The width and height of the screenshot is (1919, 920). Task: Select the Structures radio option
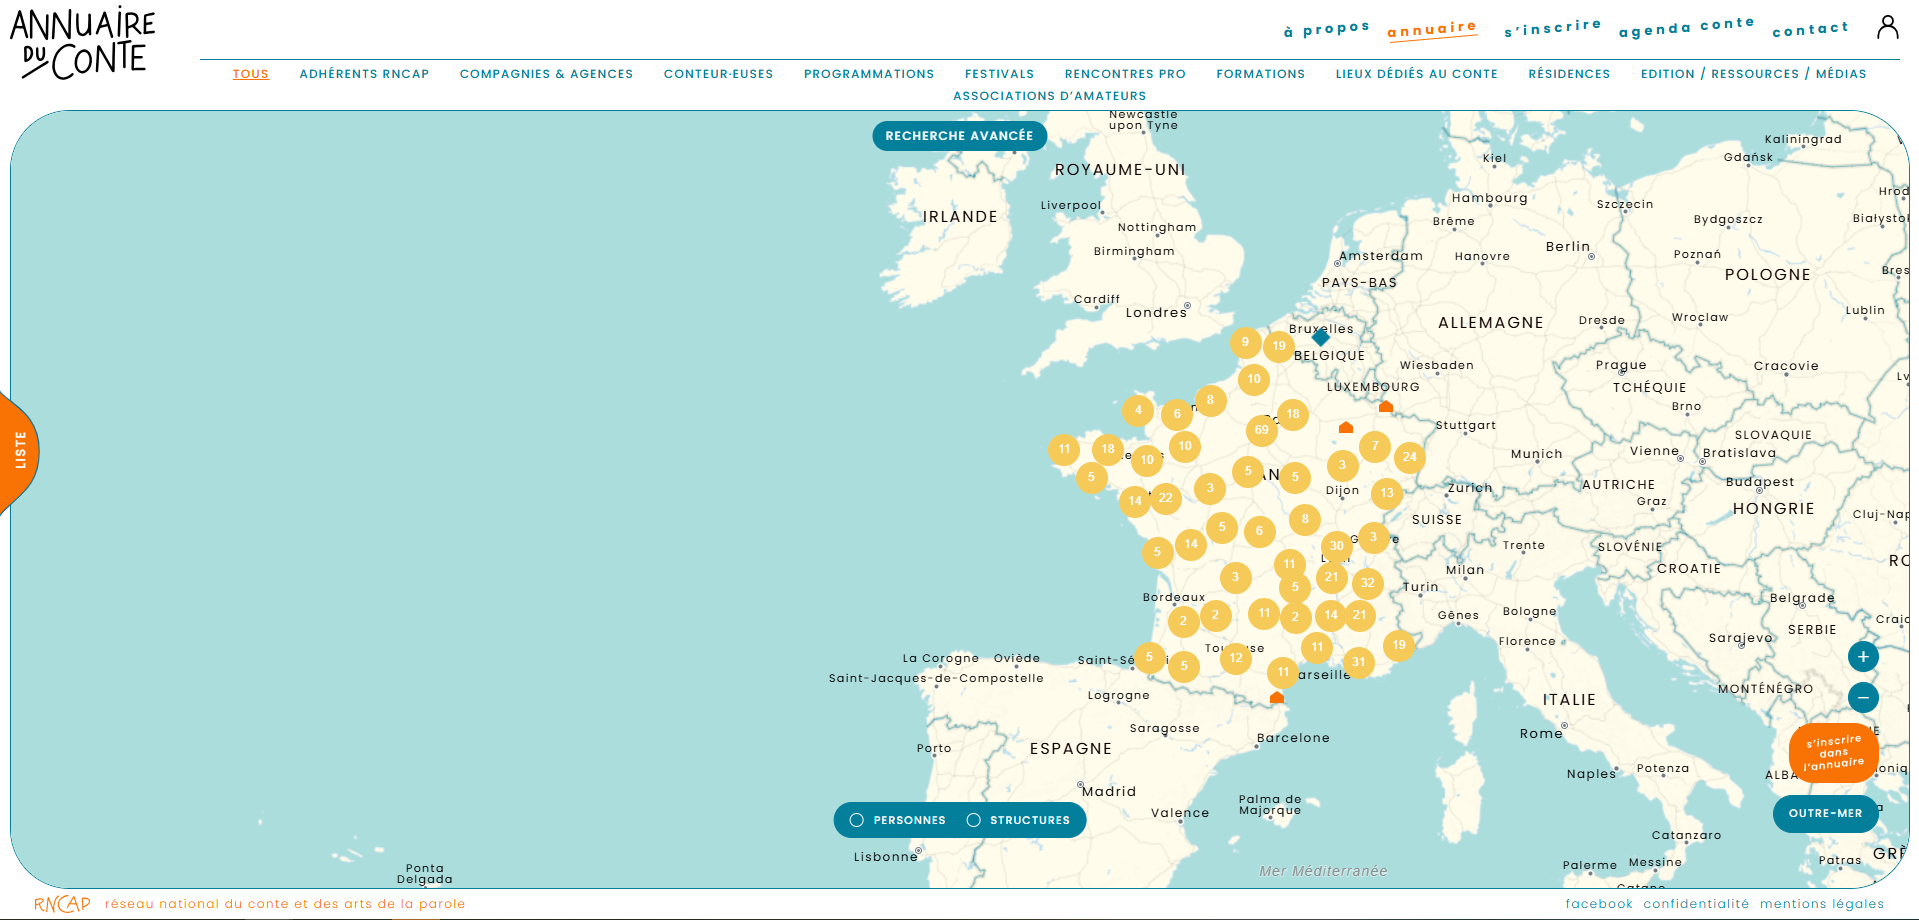pyautogui.click(x=973, y=820)
